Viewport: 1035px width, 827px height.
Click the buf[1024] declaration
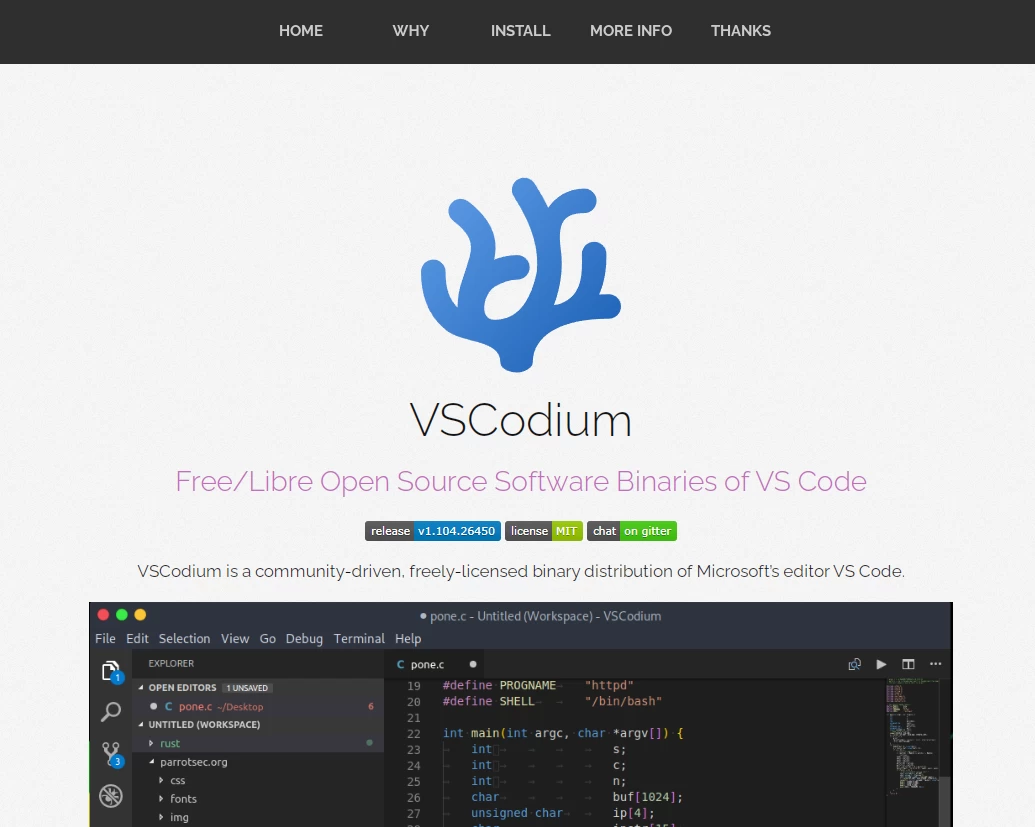tap(648, 797)
